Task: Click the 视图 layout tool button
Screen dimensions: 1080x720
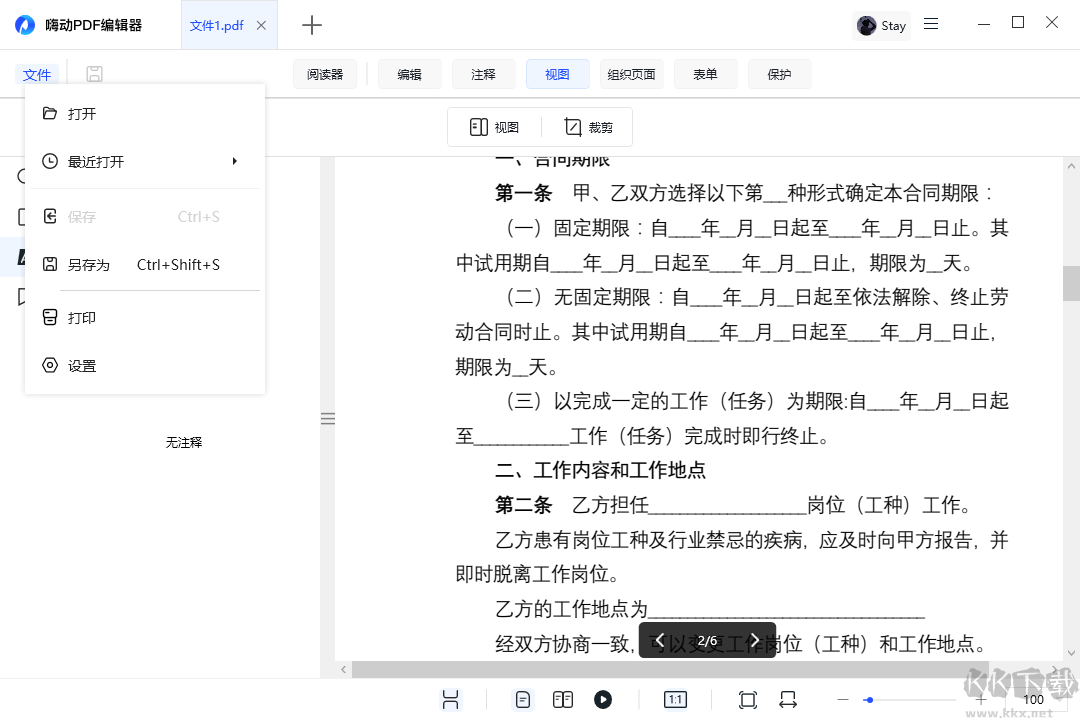Action: click(x=495, y=127)
